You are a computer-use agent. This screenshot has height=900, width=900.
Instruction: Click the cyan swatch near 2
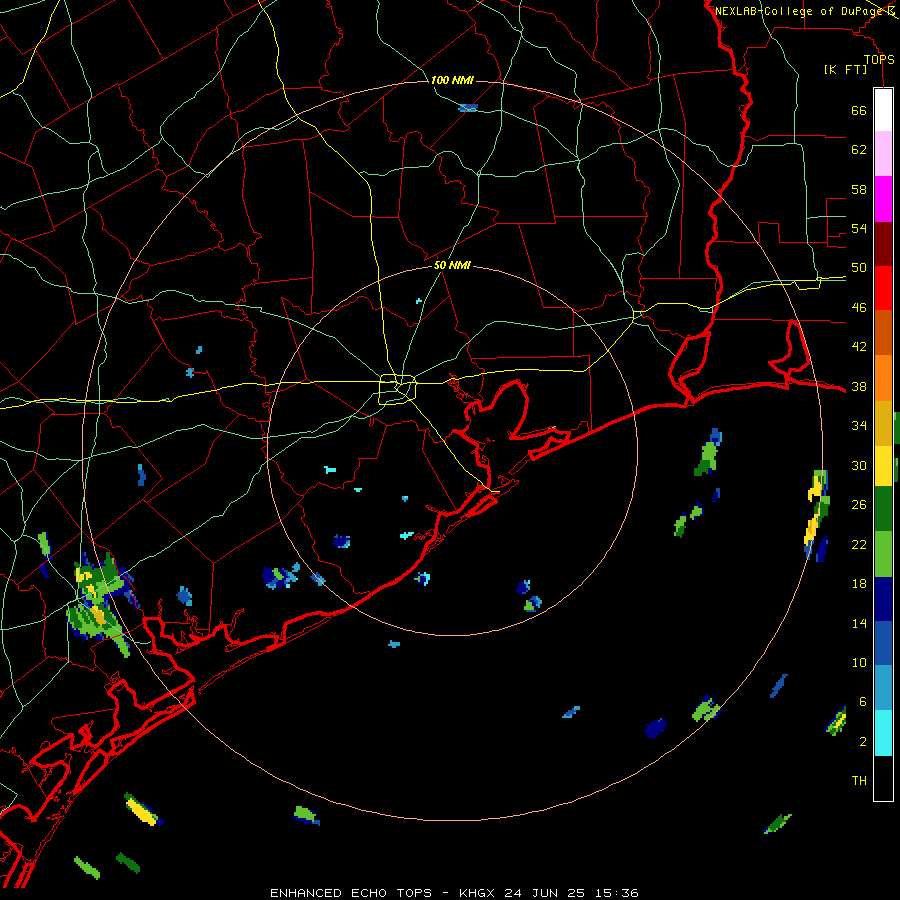click(x=883, y=733)
